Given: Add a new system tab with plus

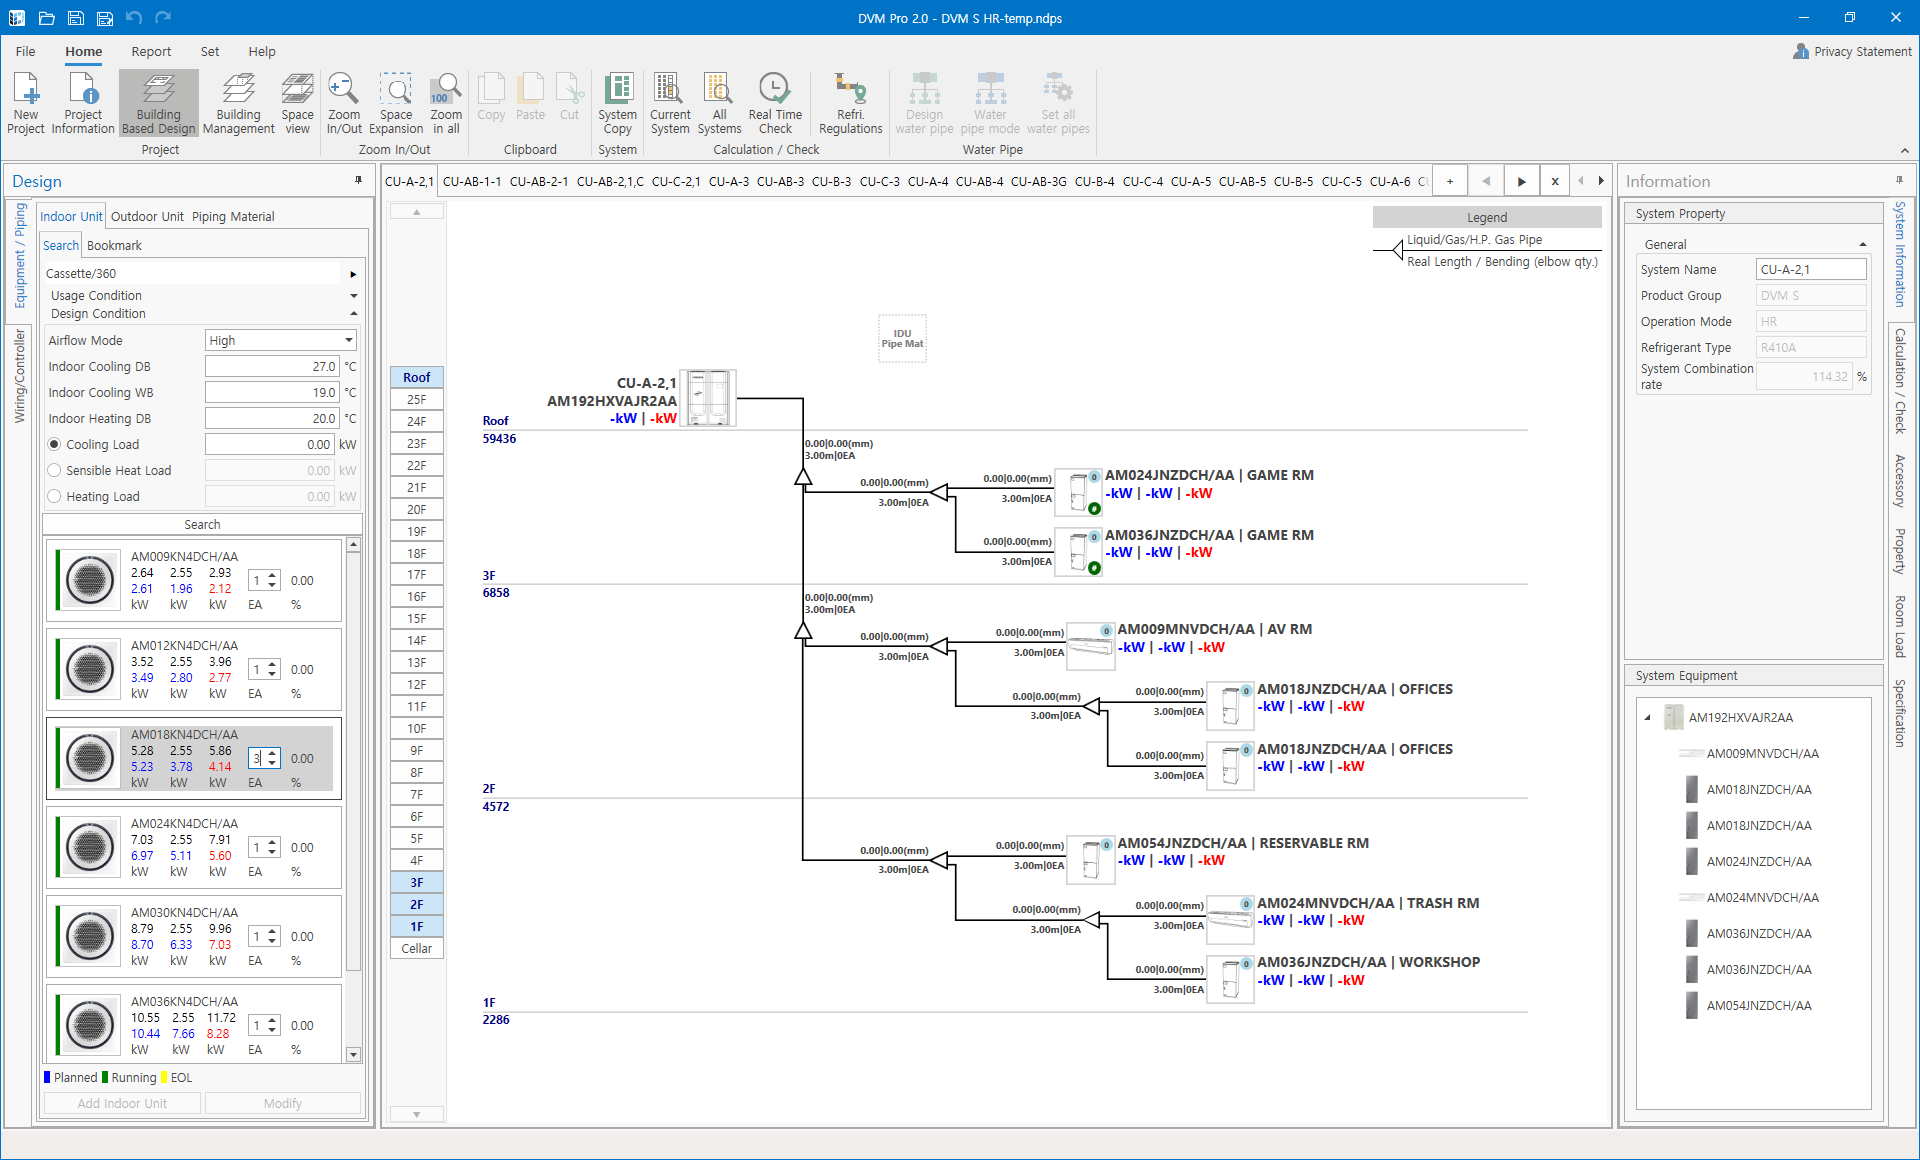Looking at the screenshot, I should click(1450, 181).
